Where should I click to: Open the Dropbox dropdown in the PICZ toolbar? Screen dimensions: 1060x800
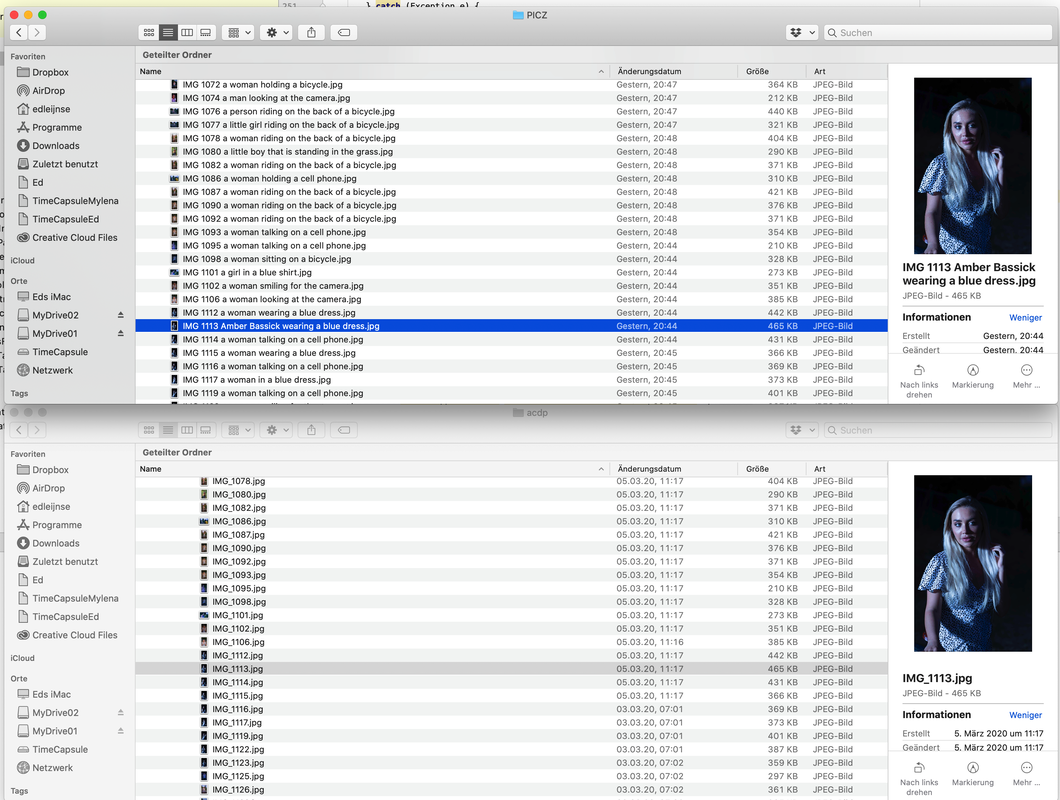[x=802, y=33]
